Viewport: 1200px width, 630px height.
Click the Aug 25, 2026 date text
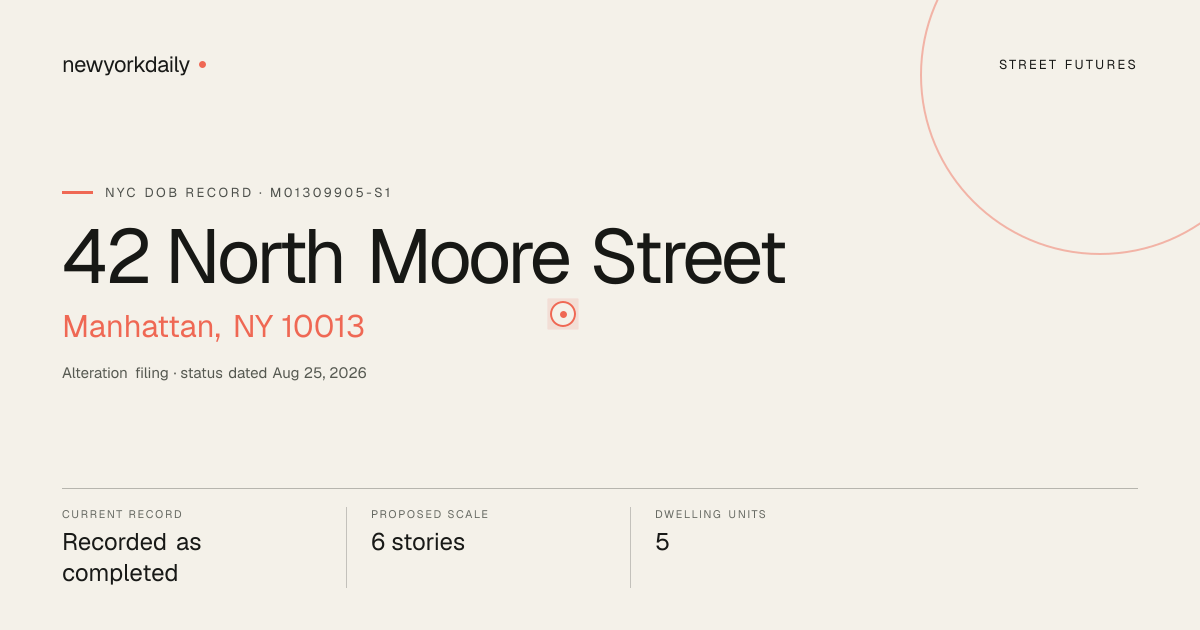coord(320,373)
